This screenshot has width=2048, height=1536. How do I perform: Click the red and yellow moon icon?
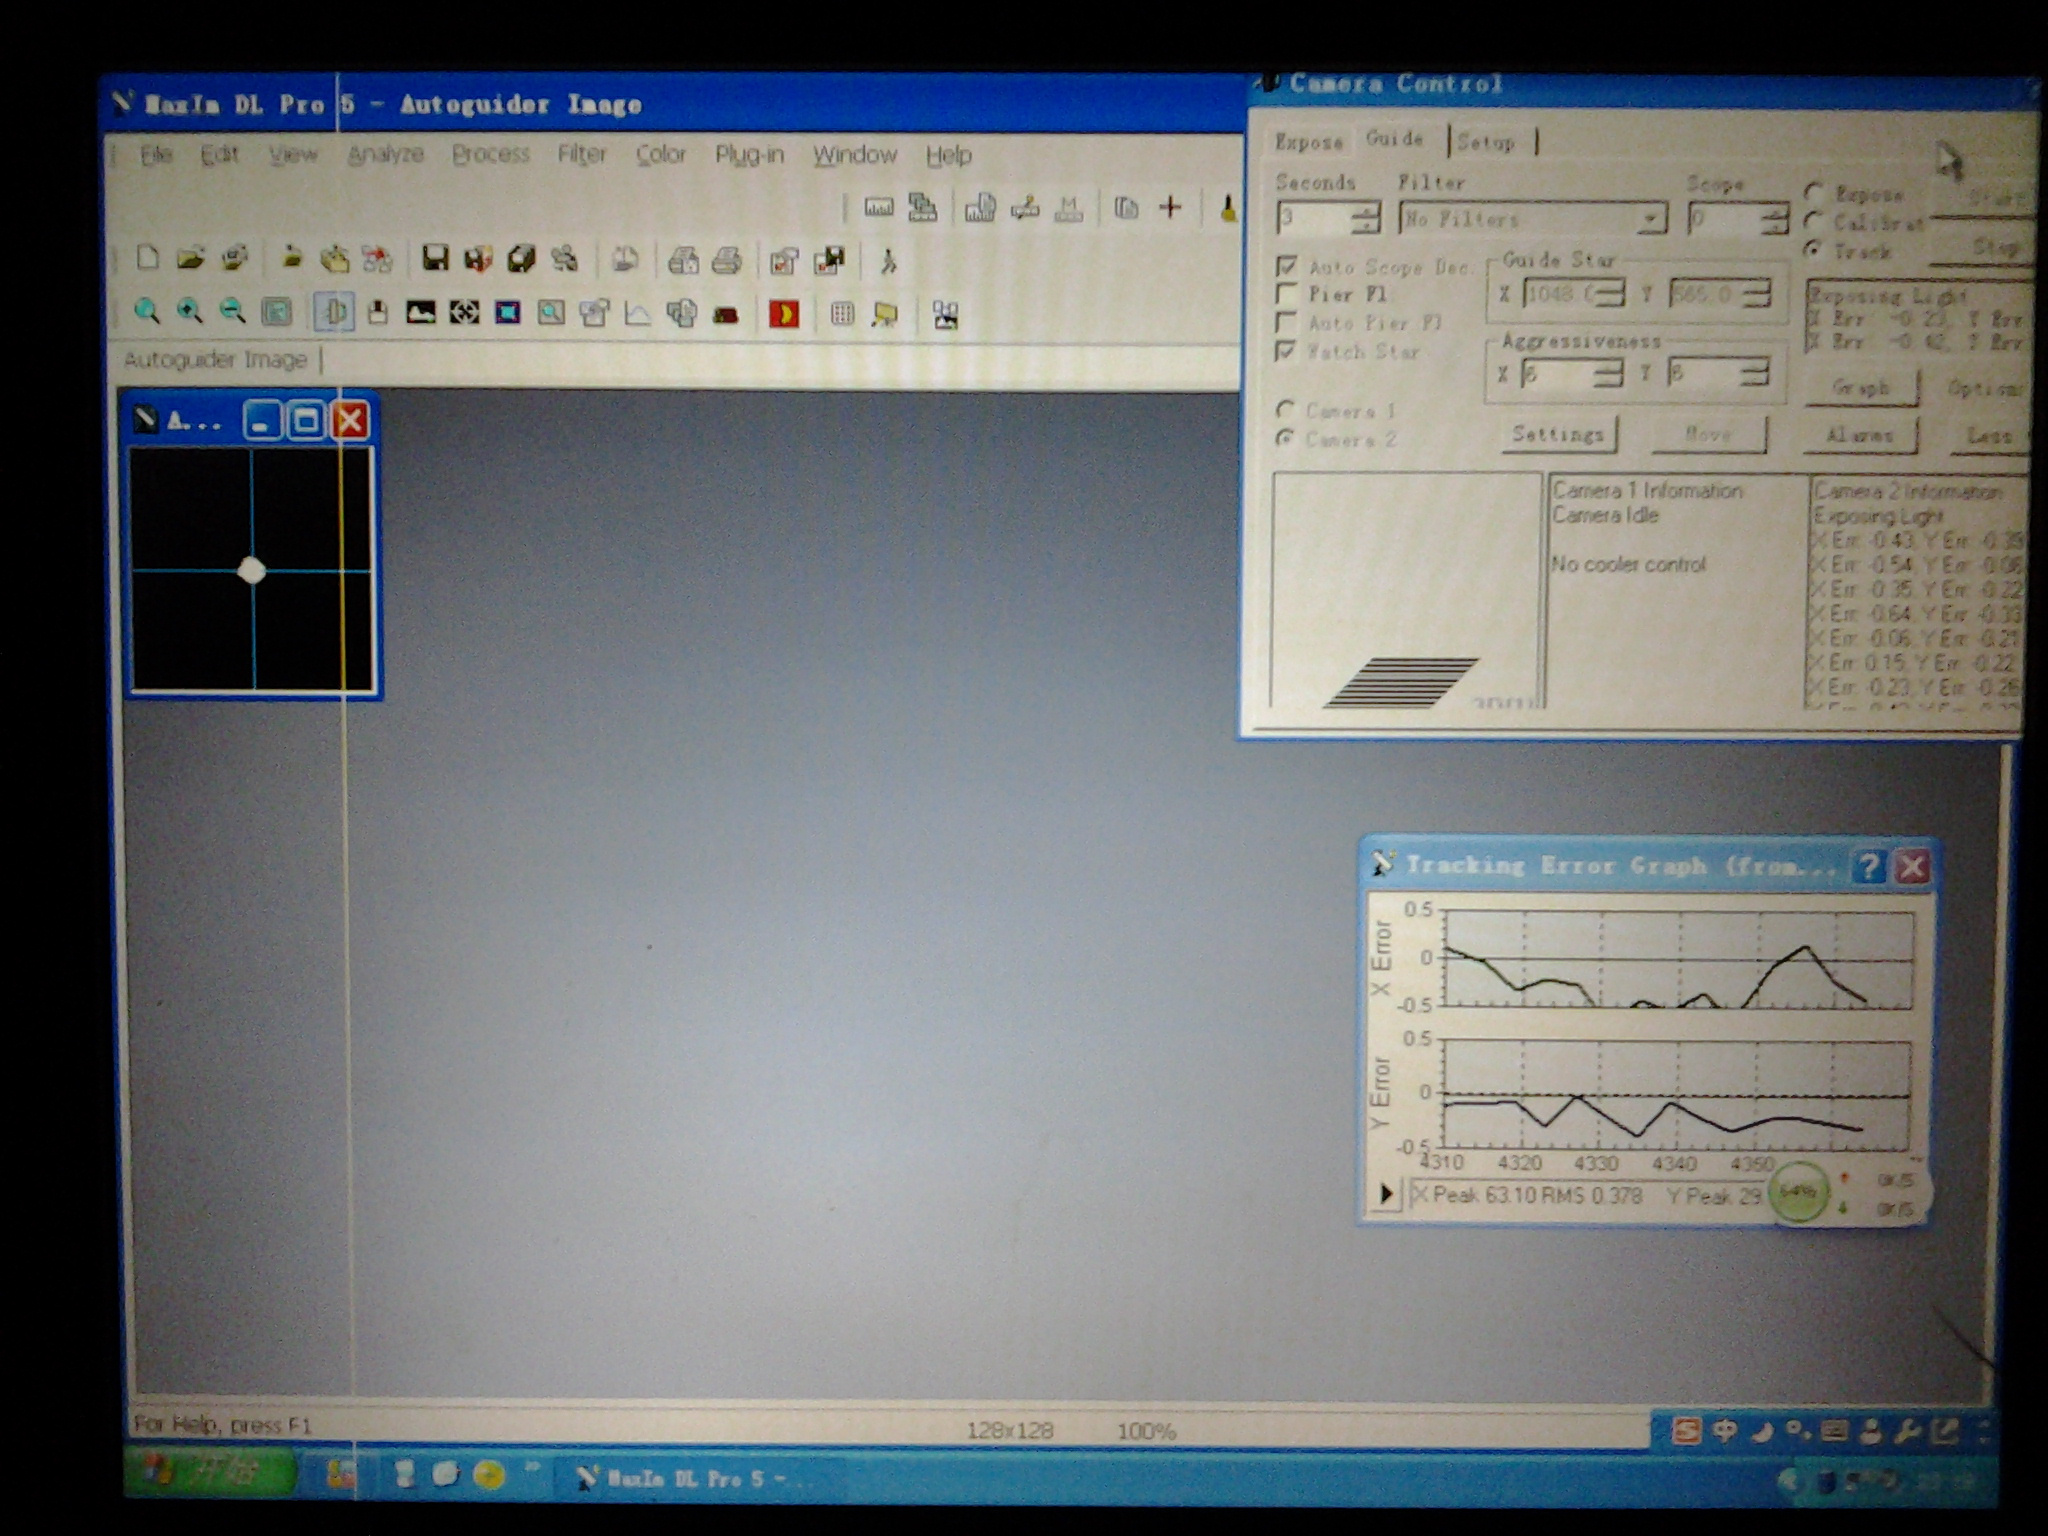click(x=783, y=314)
